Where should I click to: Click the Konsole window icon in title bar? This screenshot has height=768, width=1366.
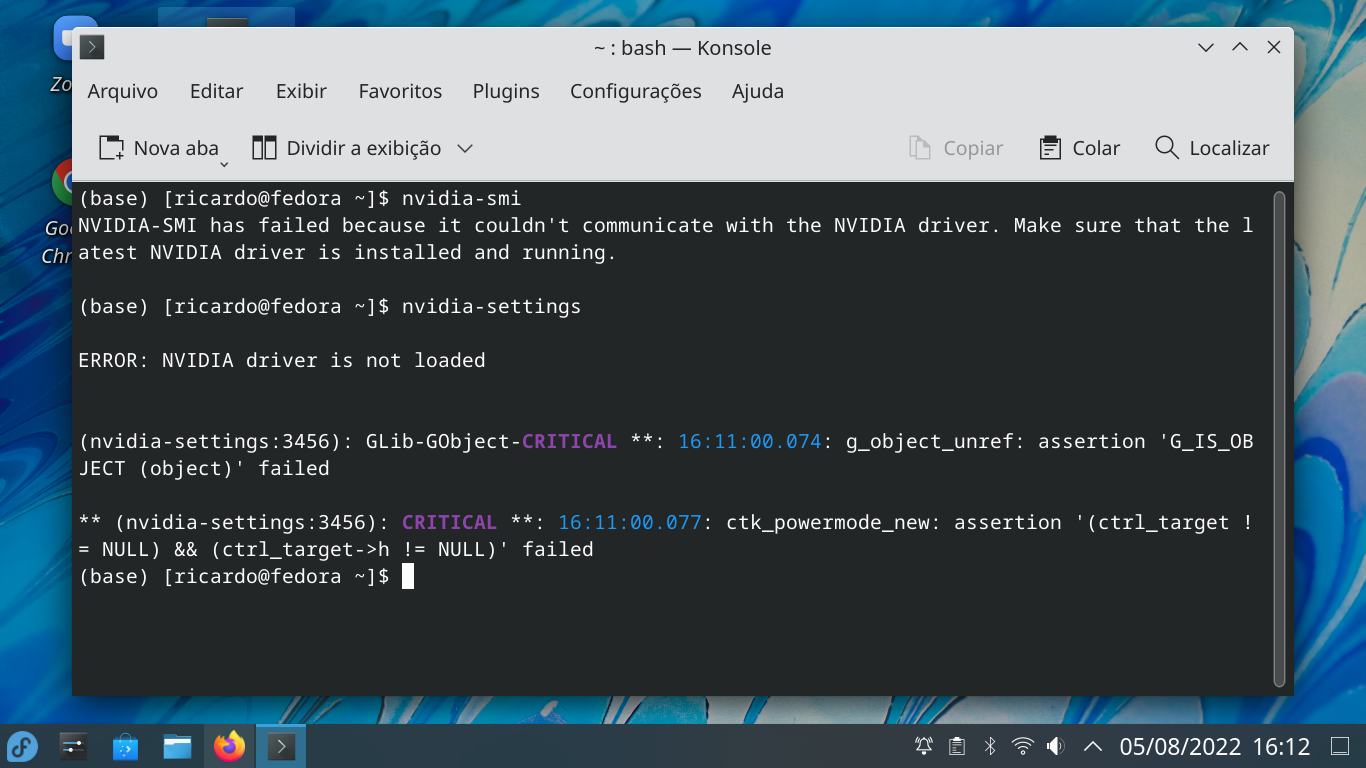click(92, 47)
